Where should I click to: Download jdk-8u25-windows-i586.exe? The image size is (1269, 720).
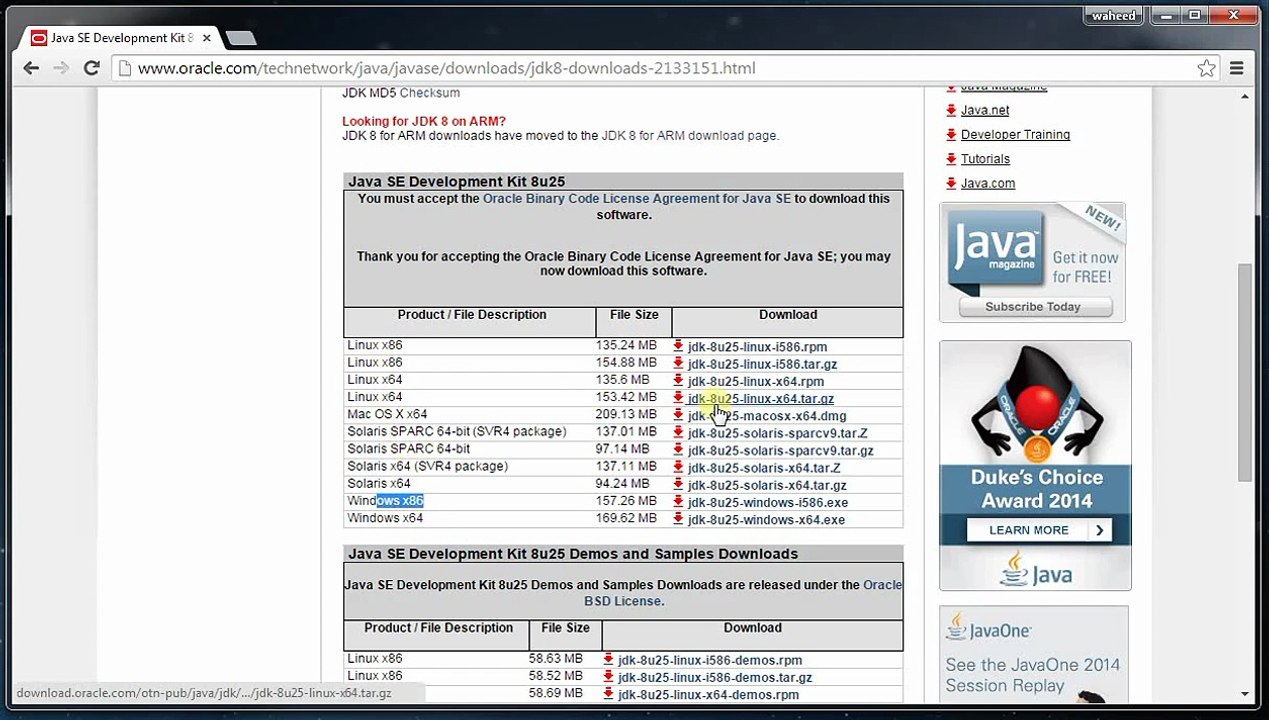coord(768,502)
